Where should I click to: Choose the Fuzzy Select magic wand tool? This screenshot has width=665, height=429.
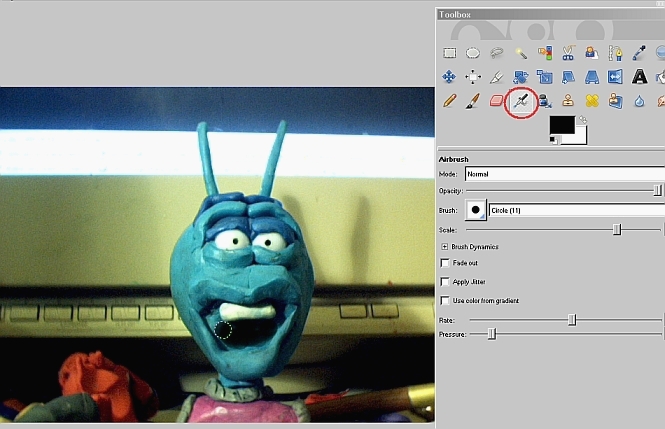point(521,53)
